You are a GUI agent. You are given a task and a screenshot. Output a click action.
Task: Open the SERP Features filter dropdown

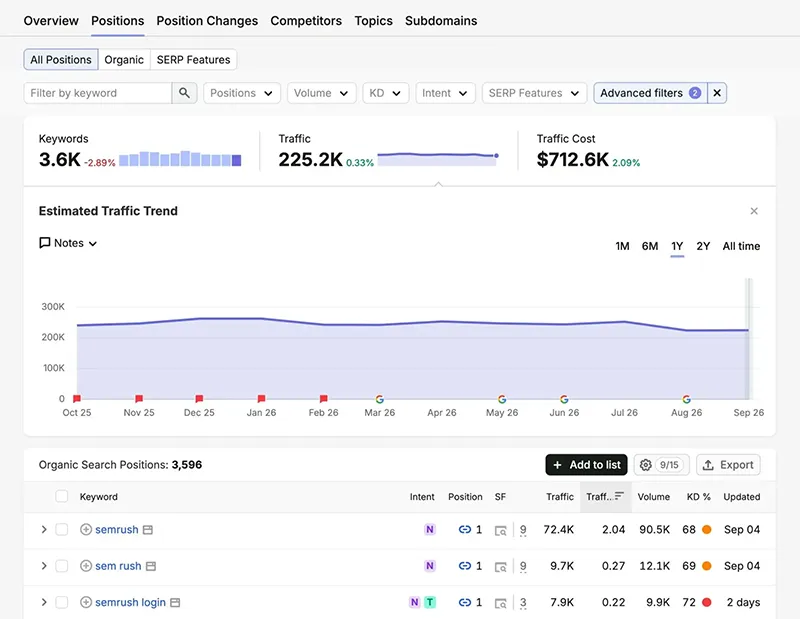point(535,93)
